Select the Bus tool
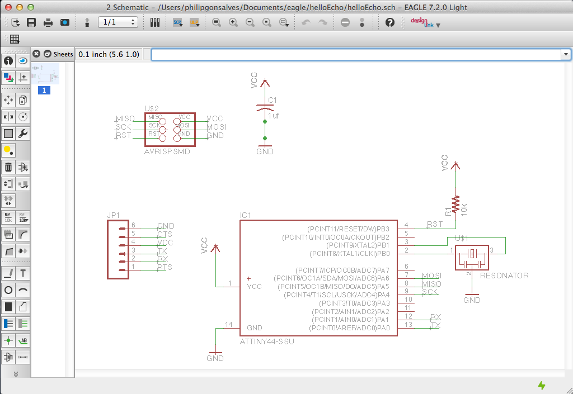This screenshot has width=573, height=394. click(x=8, y=324)
